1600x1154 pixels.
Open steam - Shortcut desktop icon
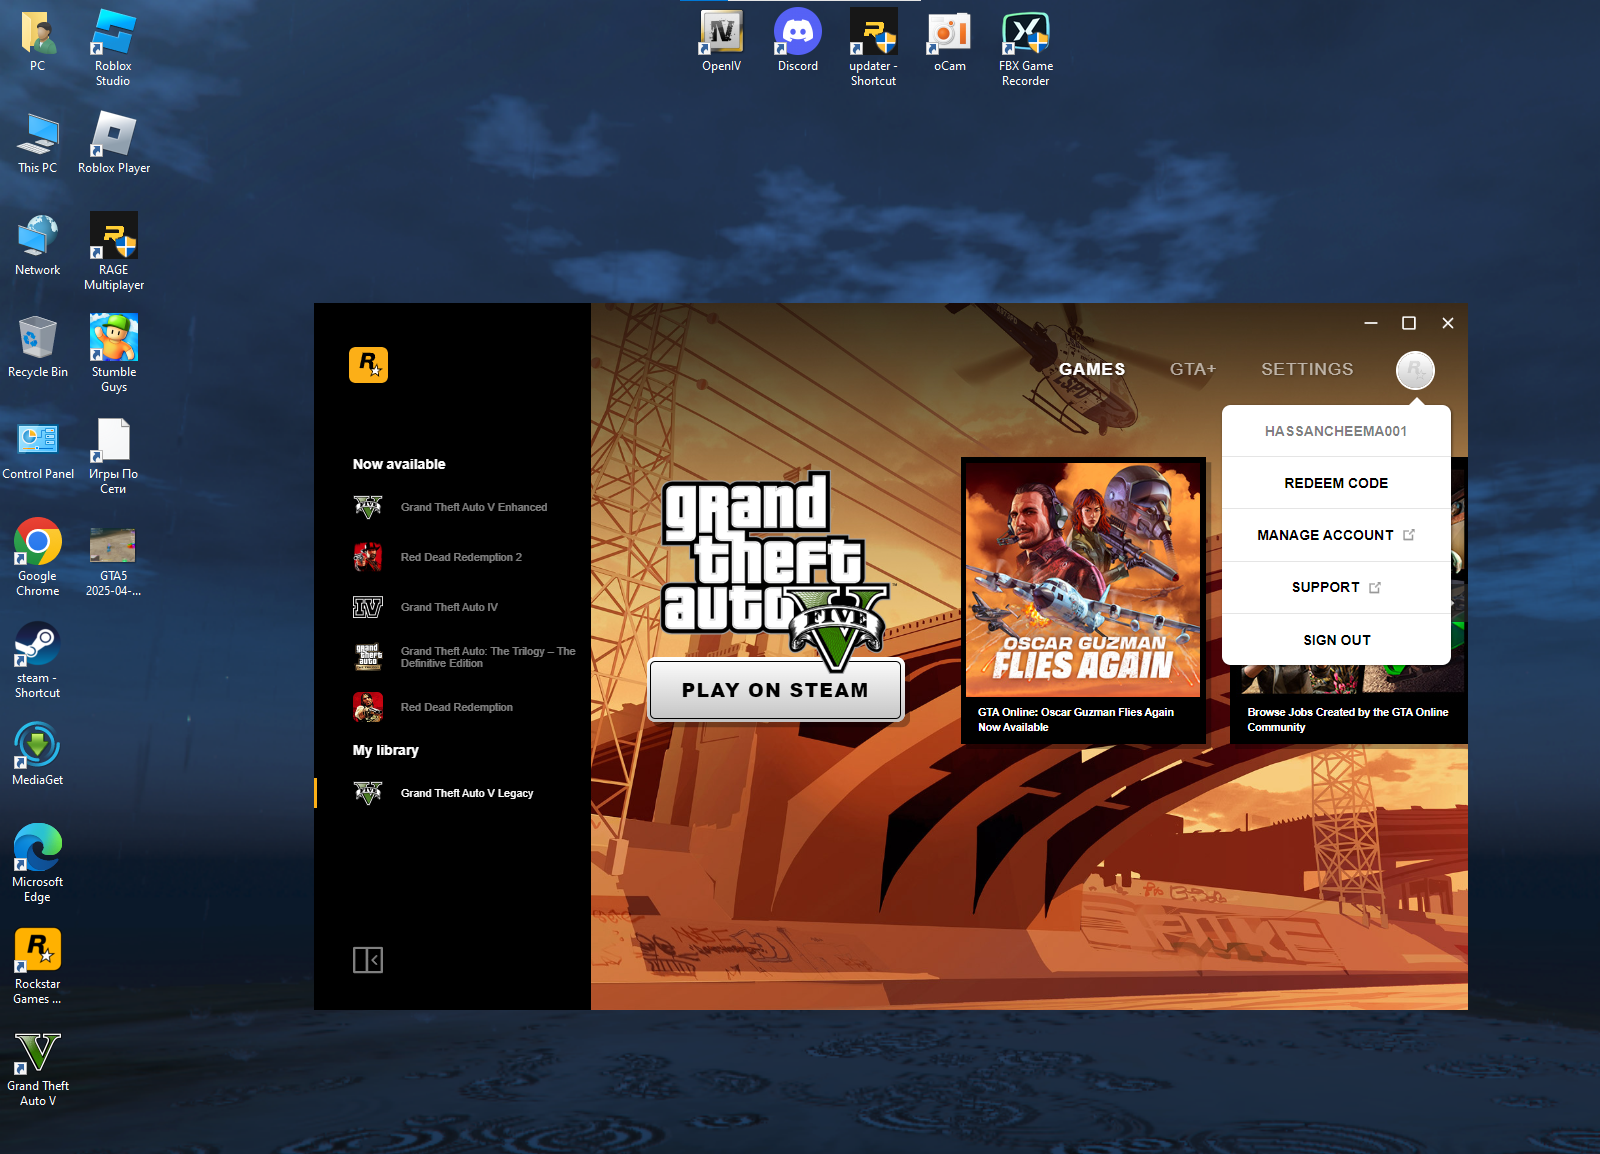[38, 659]
